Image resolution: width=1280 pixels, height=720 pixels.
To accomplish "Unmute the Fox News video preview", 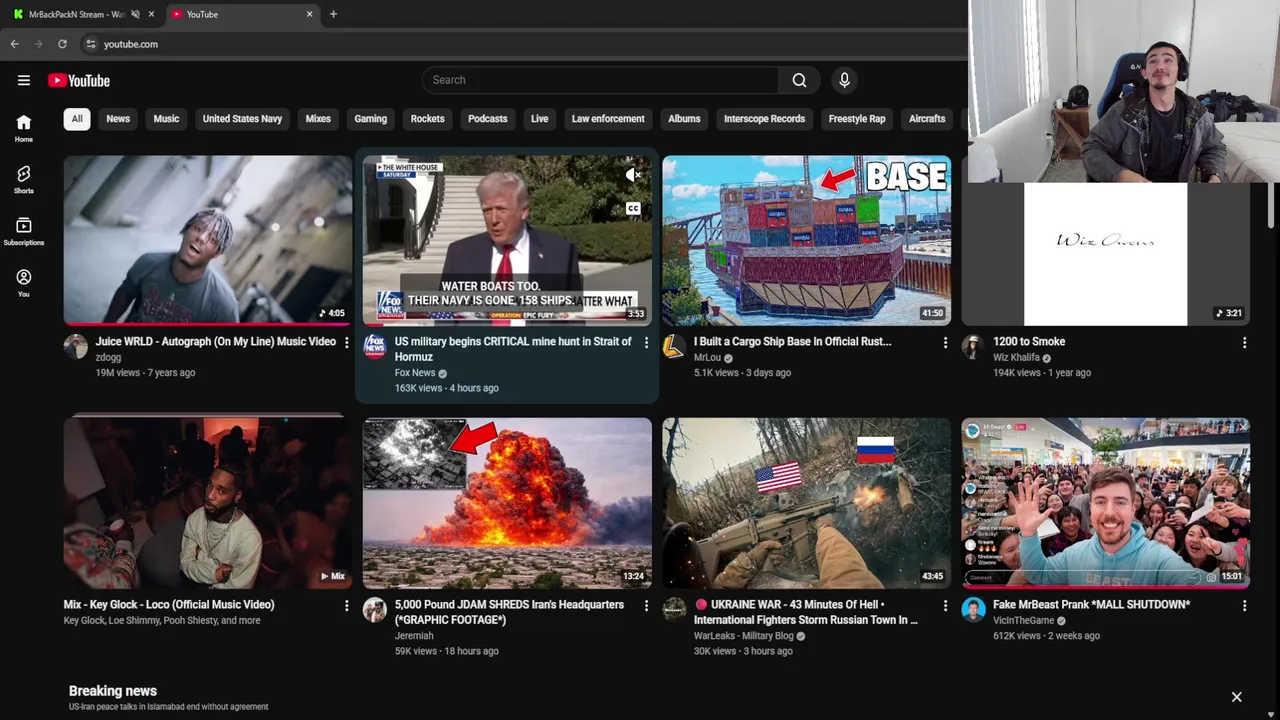I will (x=633, y=175).
